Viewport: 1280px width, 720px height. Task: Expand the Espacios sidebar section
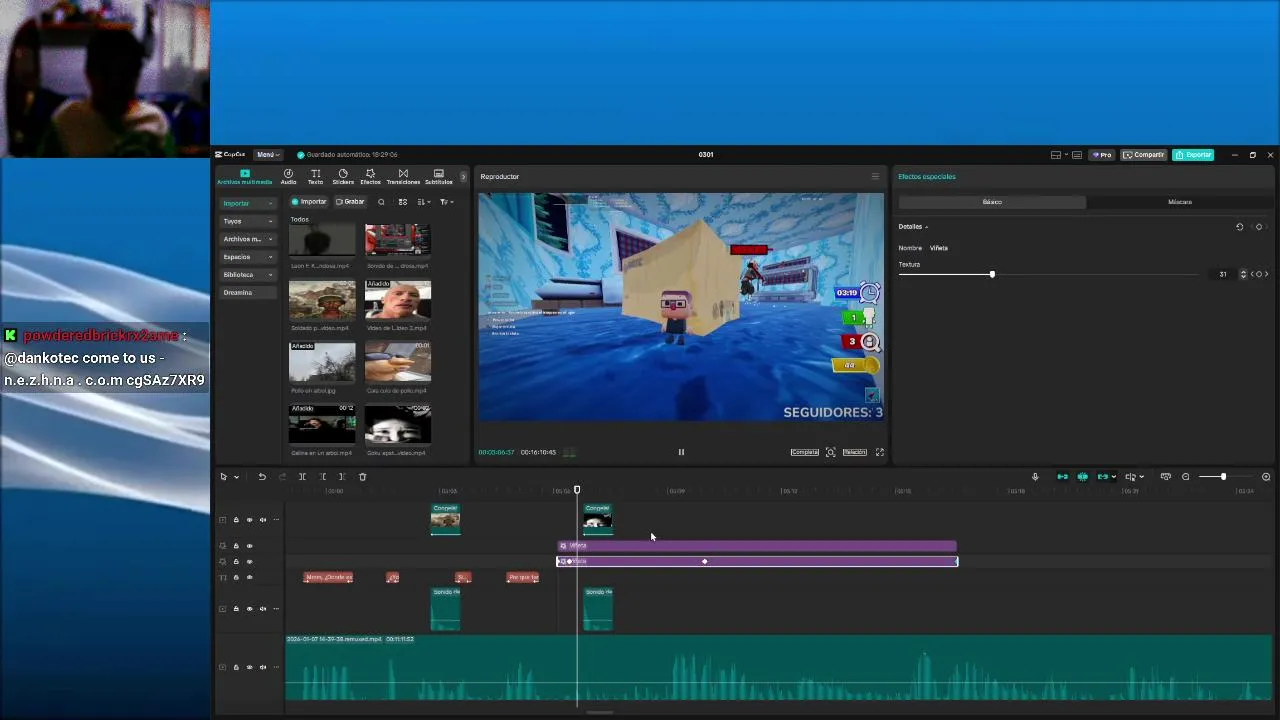coord(249,257)
